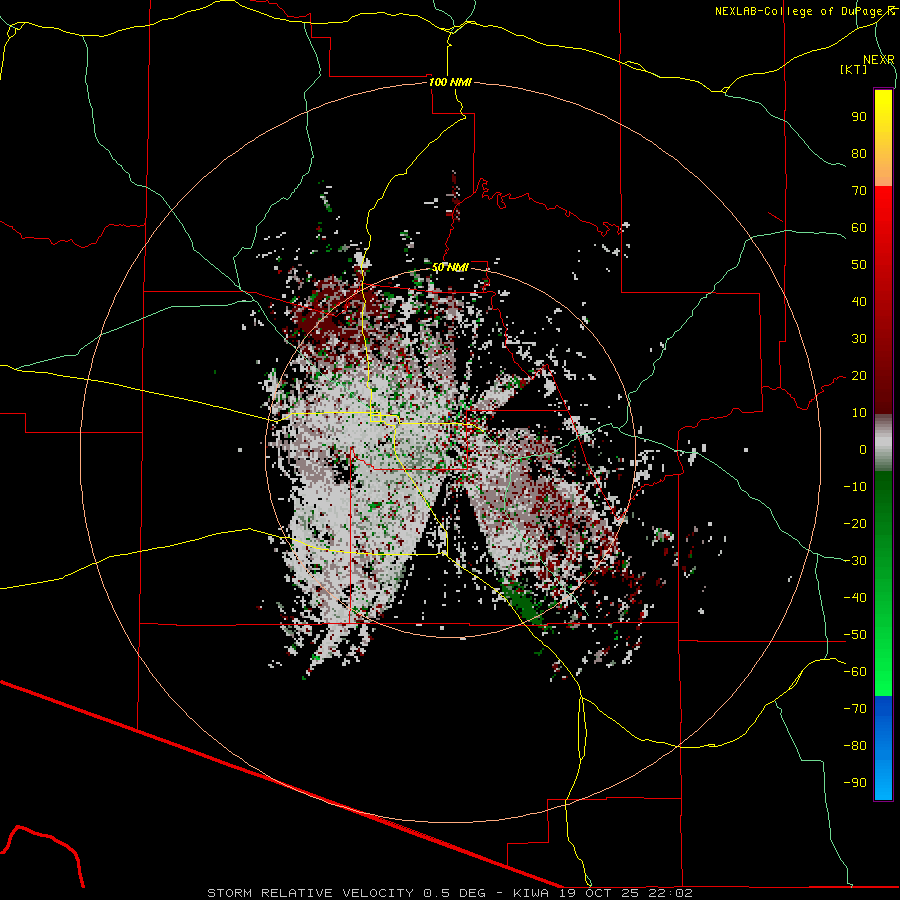Click the -80 value on velocity scale
Image resolution: width=900 pixels, height=900 pixels.
click(855, 746)
